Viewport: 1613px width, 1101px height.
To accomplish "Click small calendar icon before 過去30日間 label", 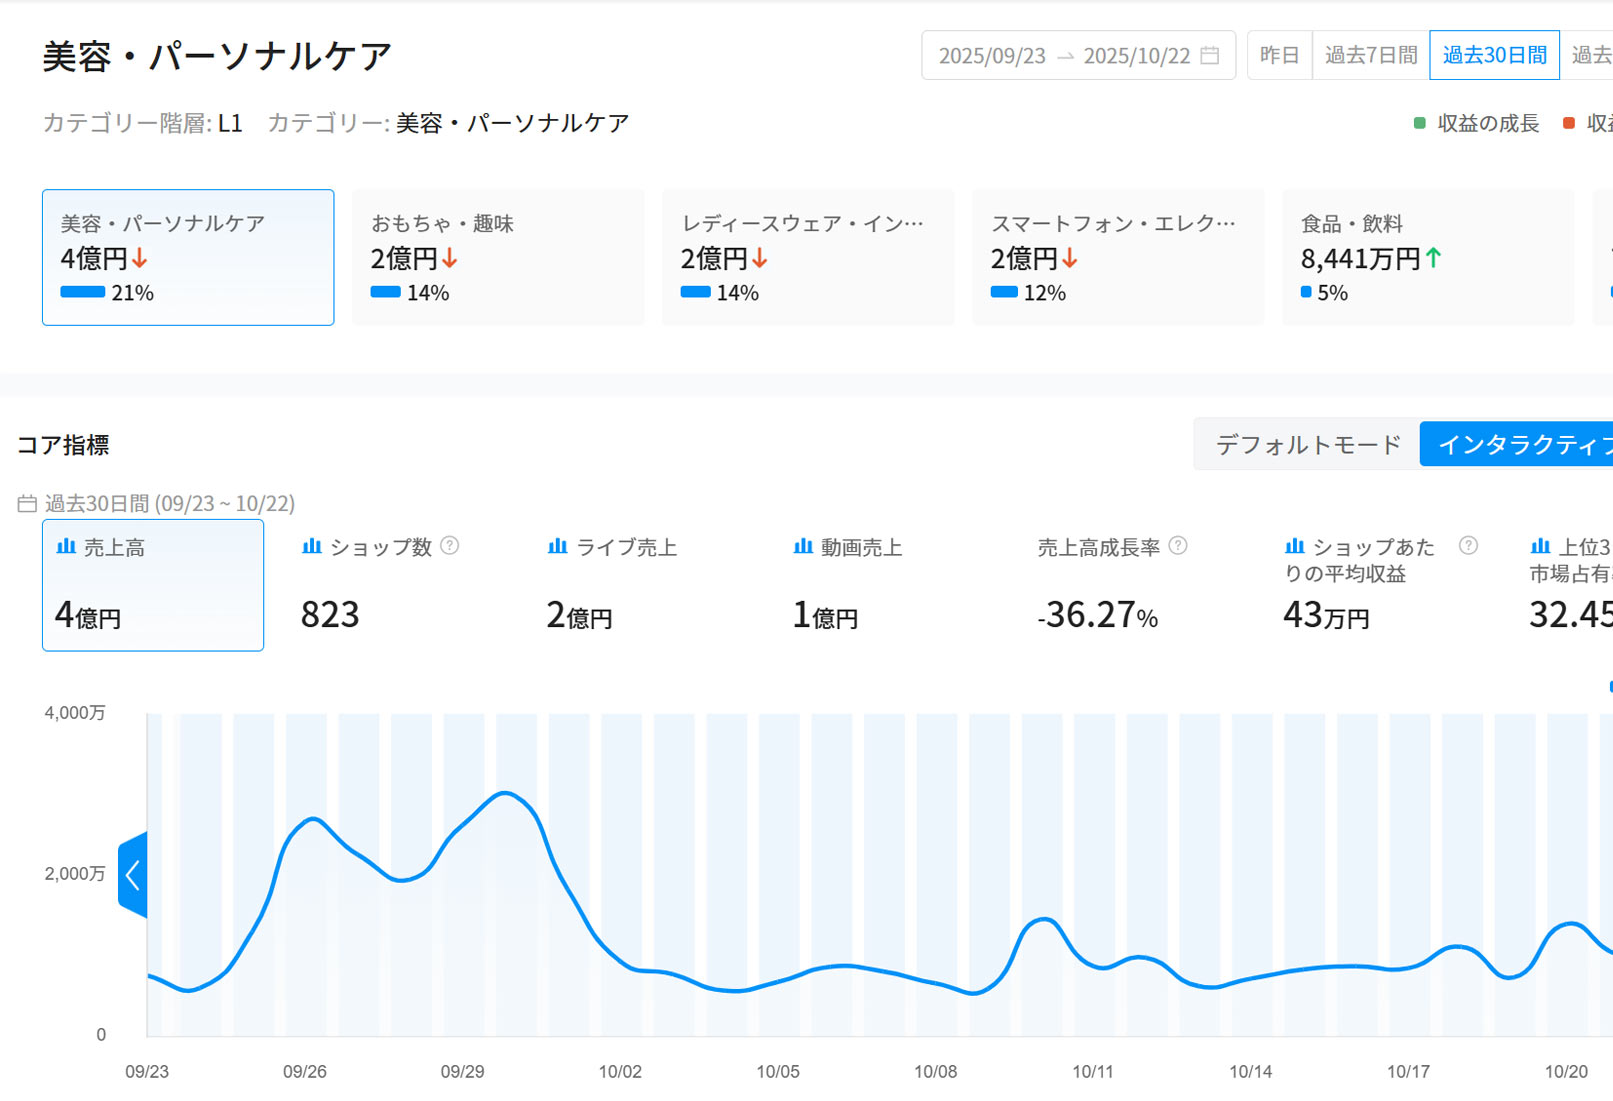I will 27,504.
